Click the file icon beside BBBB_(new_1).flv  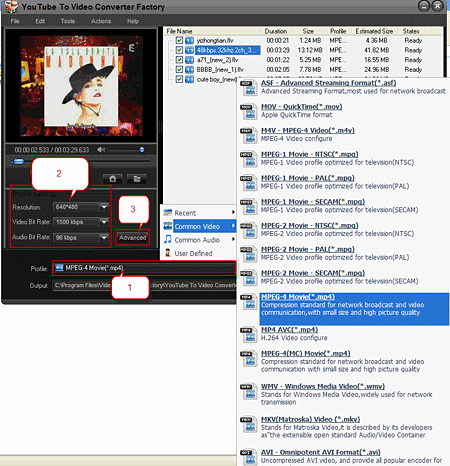point(189,70)
